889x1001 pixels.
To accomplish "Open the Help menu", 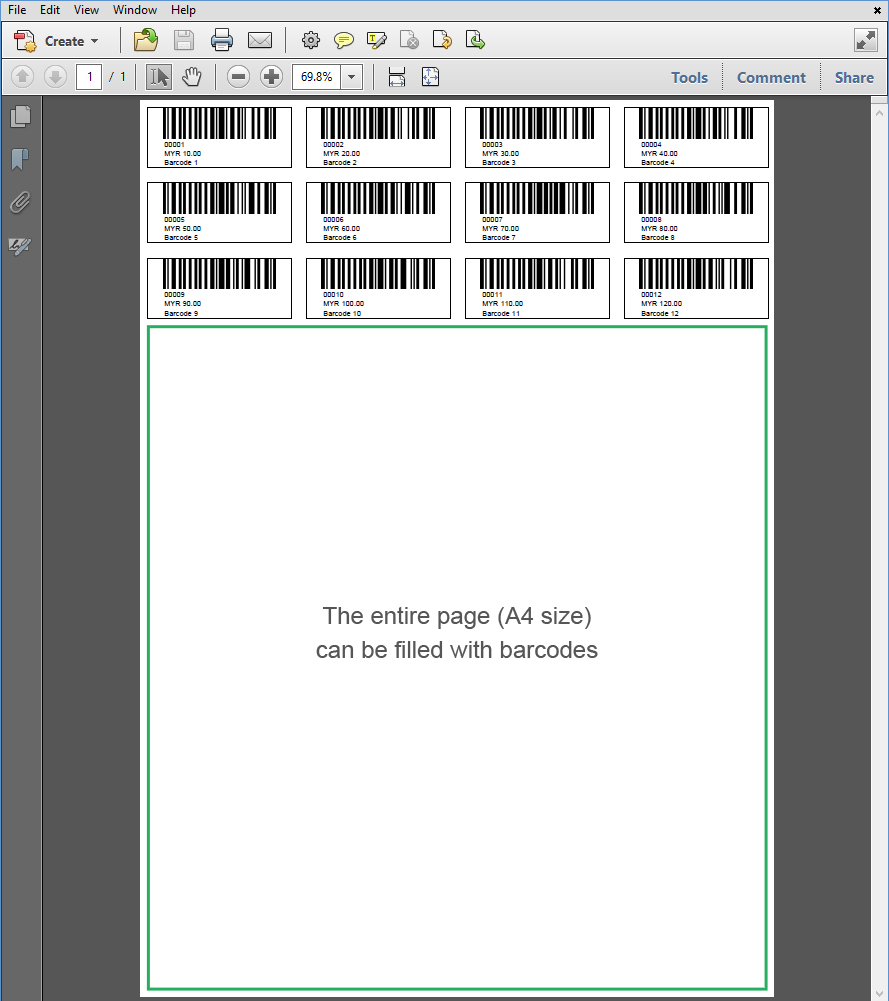I will pyautogui.click(x=183, y=10).
